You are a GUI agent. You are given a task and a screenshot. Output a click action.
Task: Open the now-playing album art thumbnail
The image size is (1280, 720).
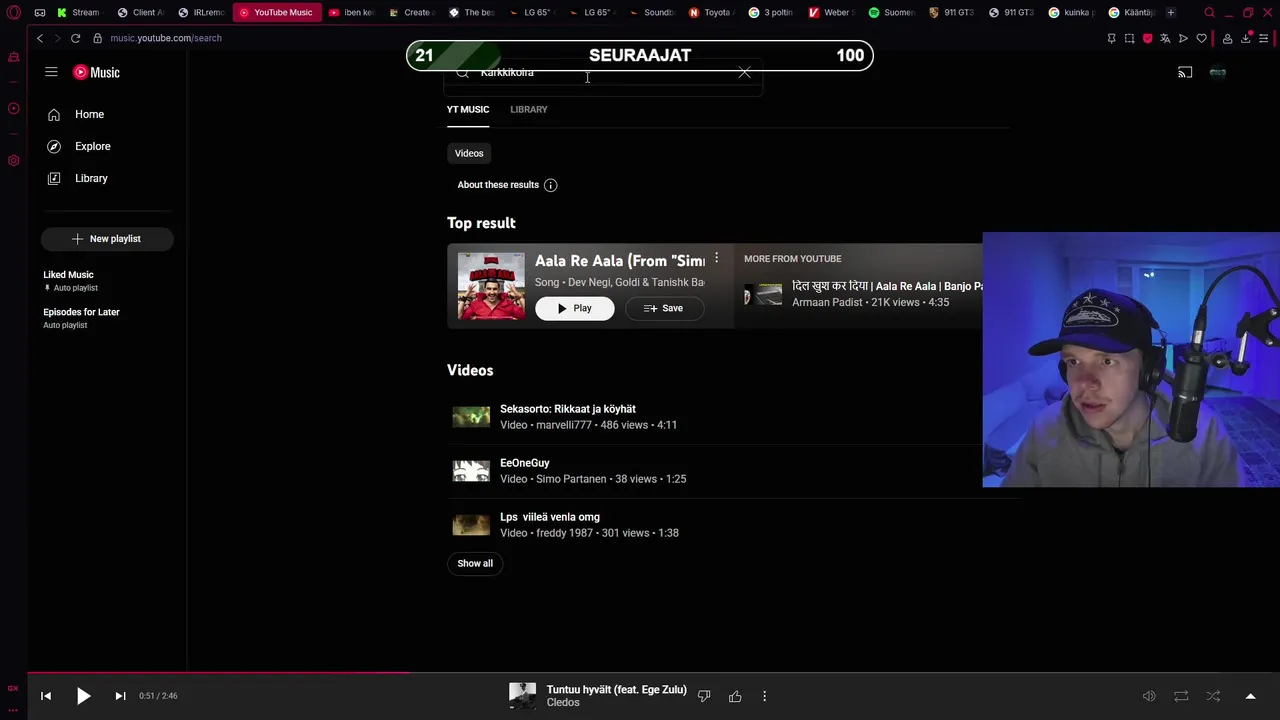pos(522,696)
